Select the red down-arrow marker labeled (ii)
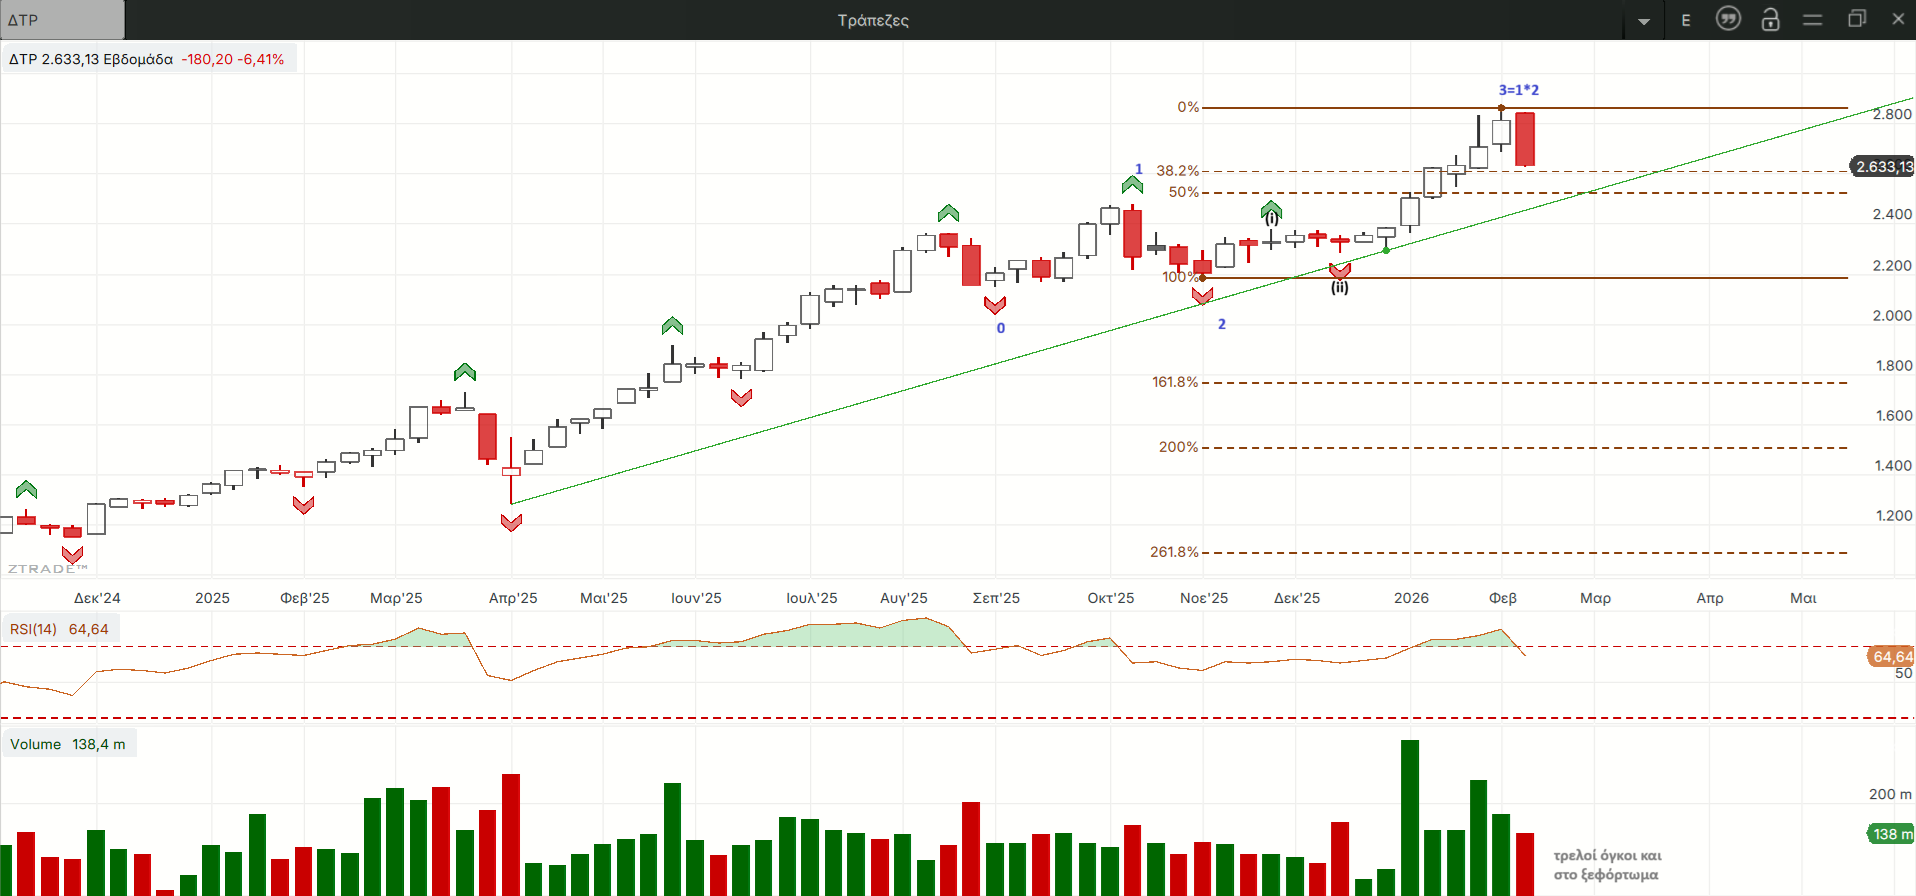The height and width of the screenshot is (896, 1916). 1340,271
